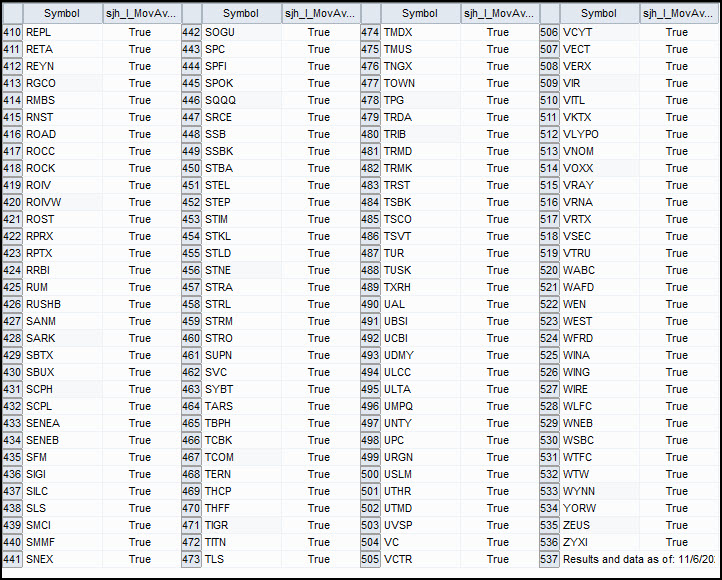Select the VRTX symbol cell

[600, 220]
